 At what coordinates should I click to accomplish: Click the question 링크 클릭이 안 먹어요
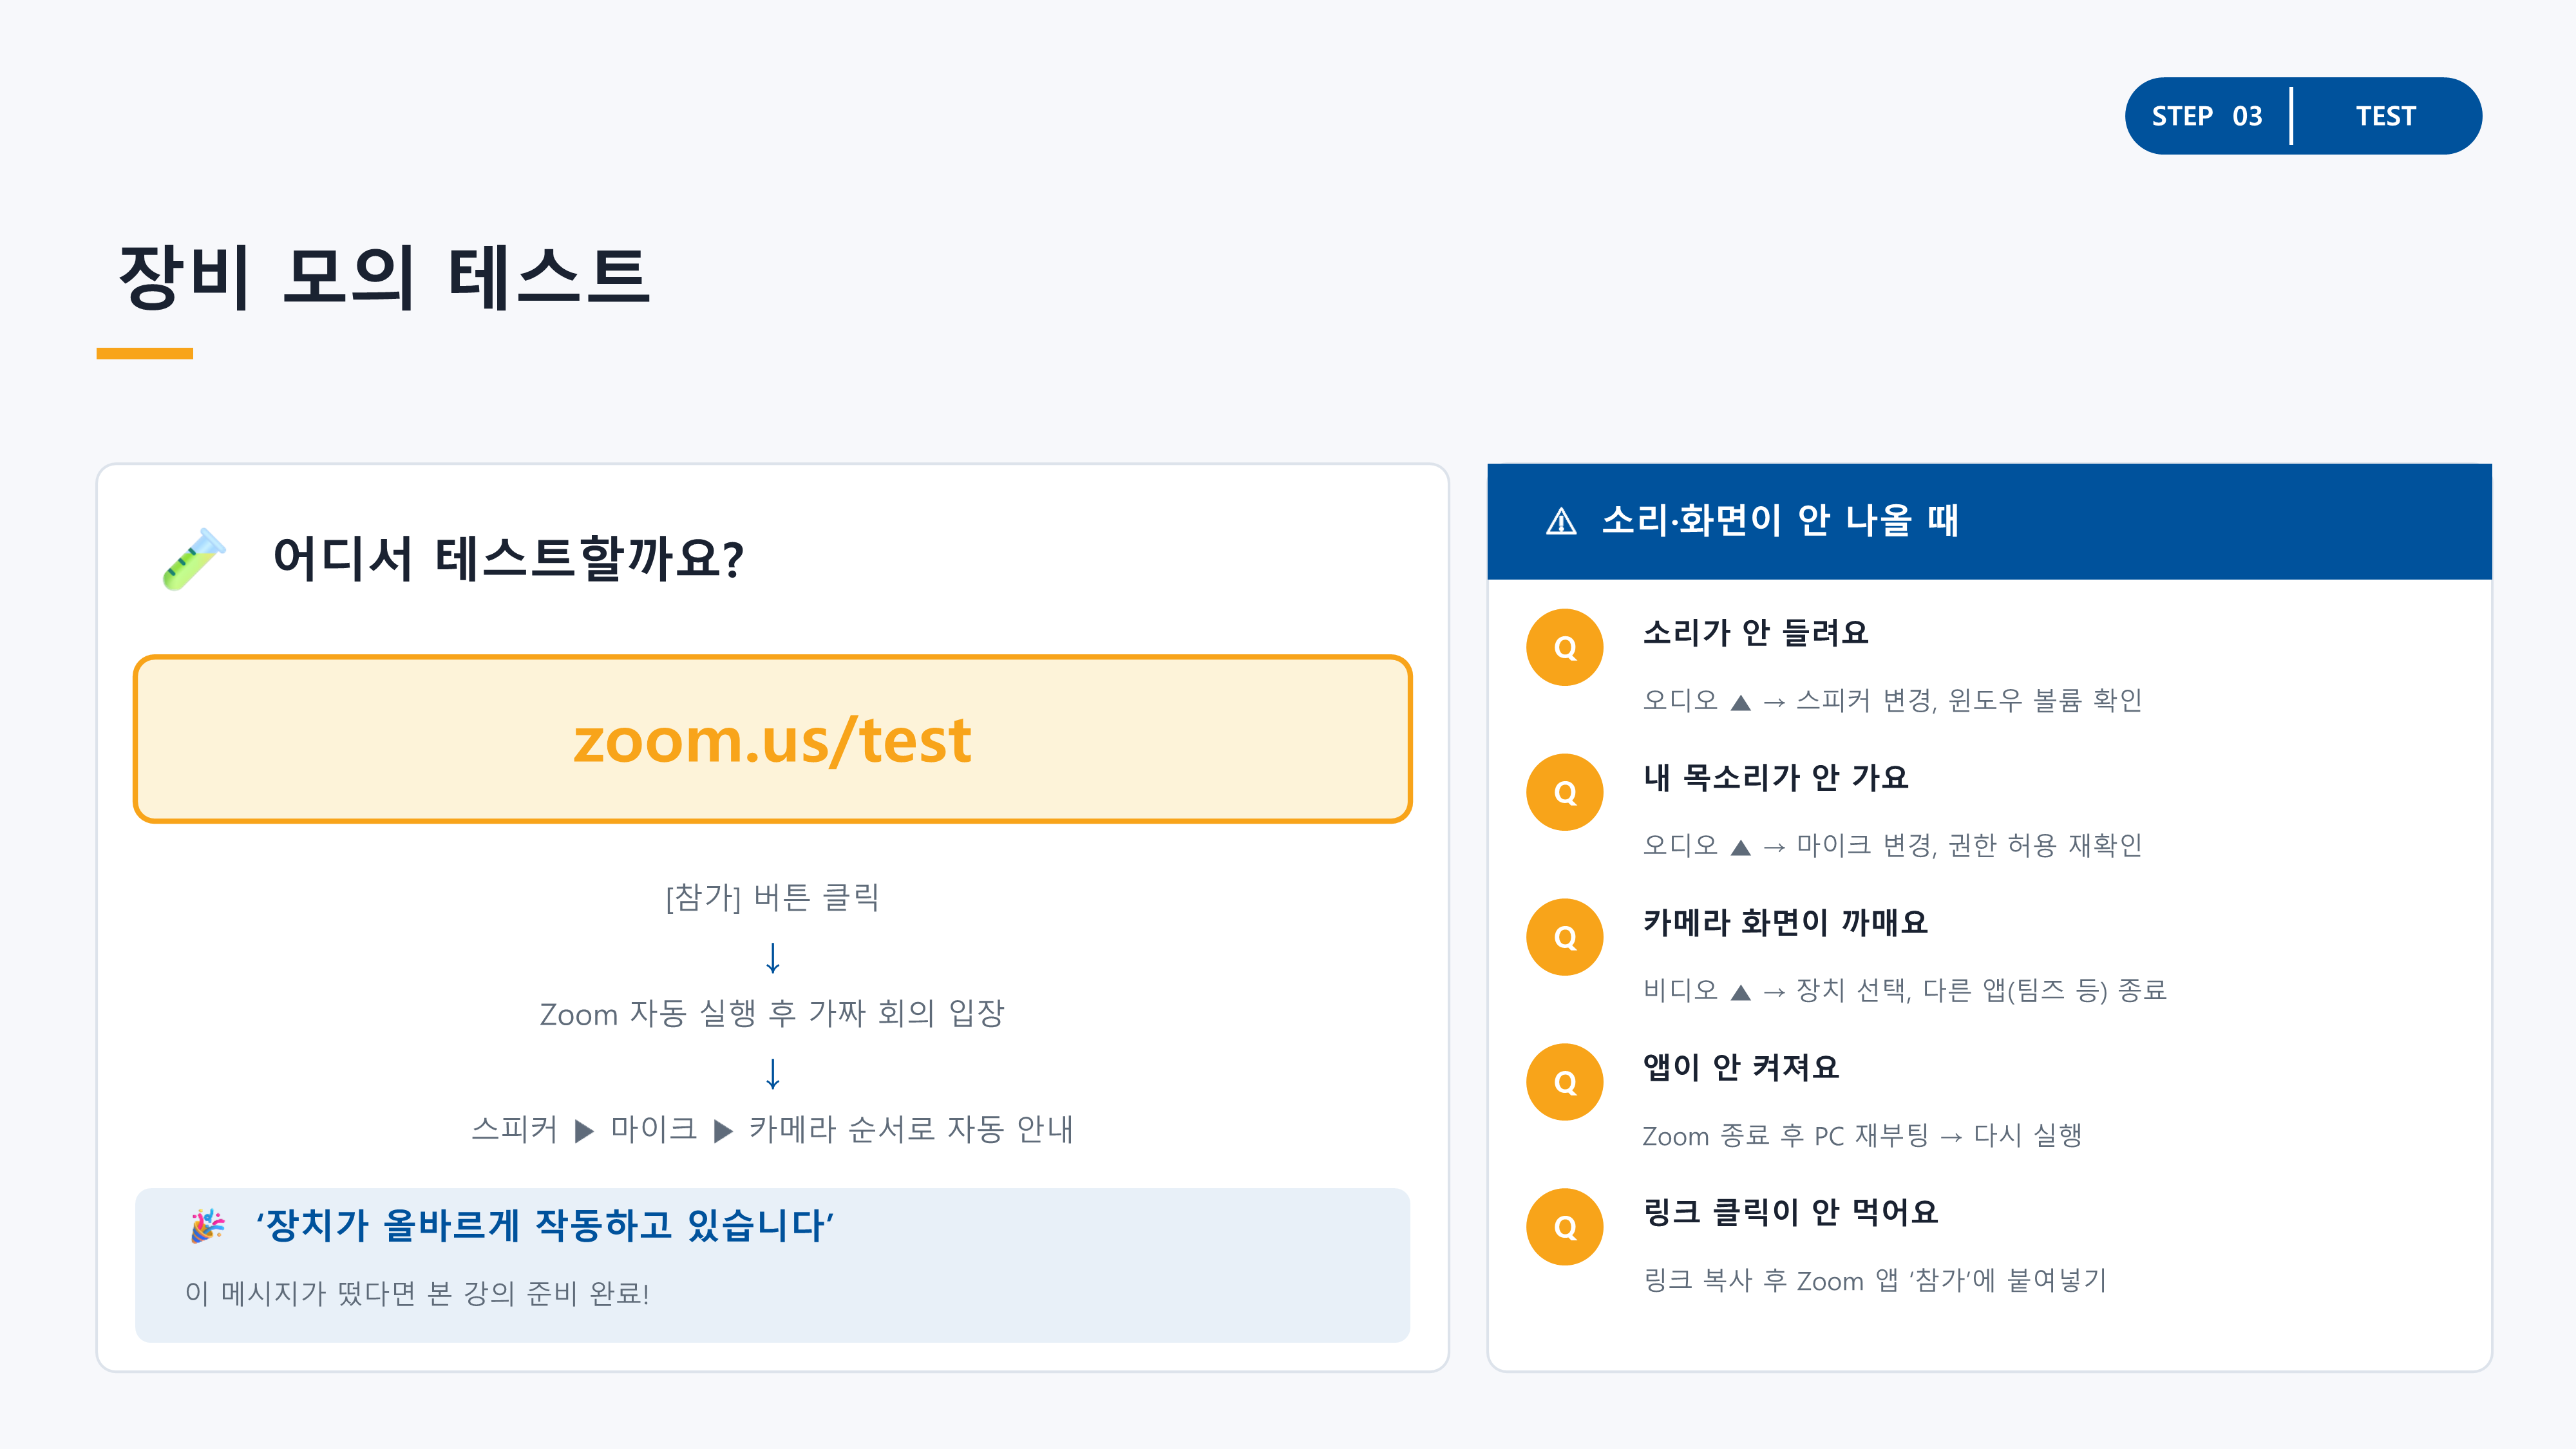coord(1791,1213)
